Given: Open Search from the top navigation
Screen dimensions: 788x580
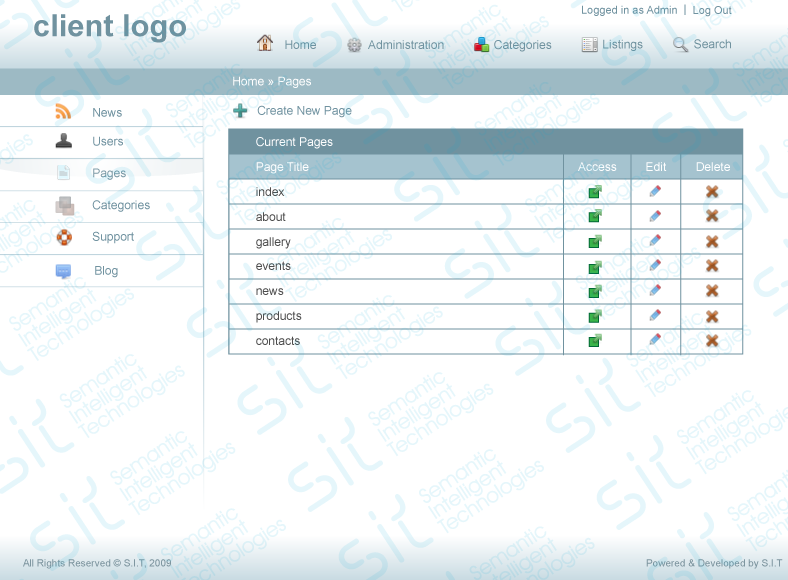Looking at the screenshot, I should click(x=702, y=44).
